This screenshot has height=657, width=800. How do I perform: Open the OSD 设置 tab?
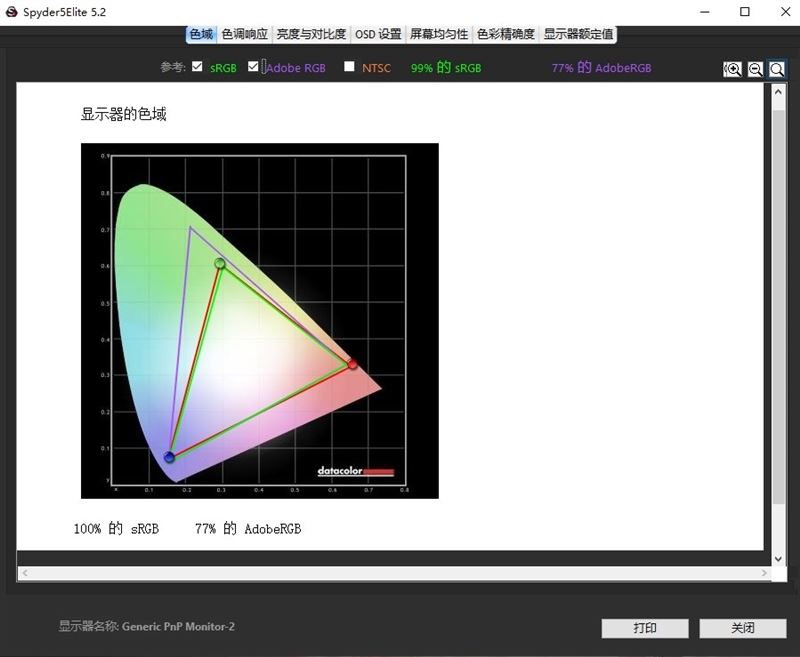378,34
